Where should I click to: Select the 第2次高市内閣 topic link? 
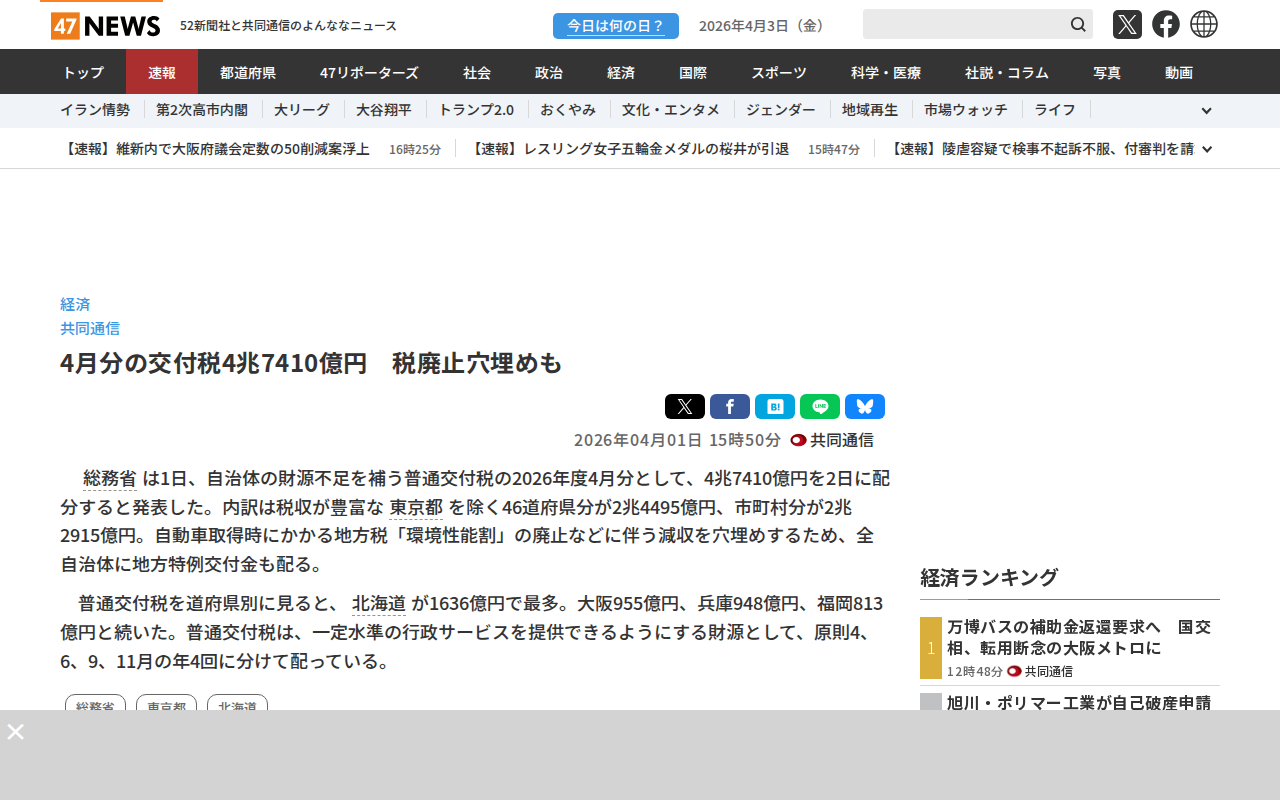201,110
